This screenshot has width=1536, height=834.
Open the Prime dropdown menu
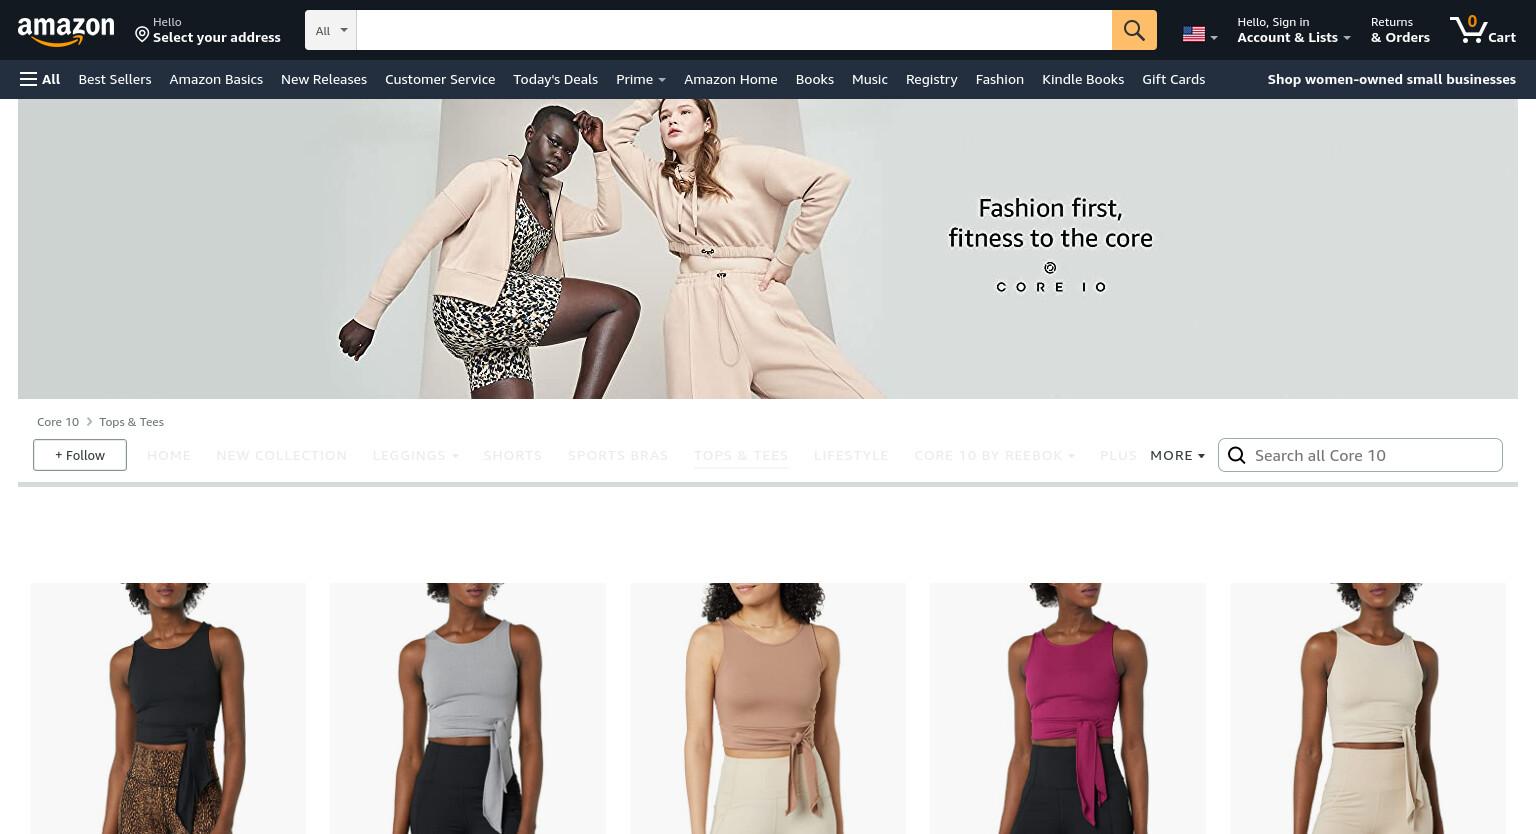pyautogui.click(x=640, y=79)
